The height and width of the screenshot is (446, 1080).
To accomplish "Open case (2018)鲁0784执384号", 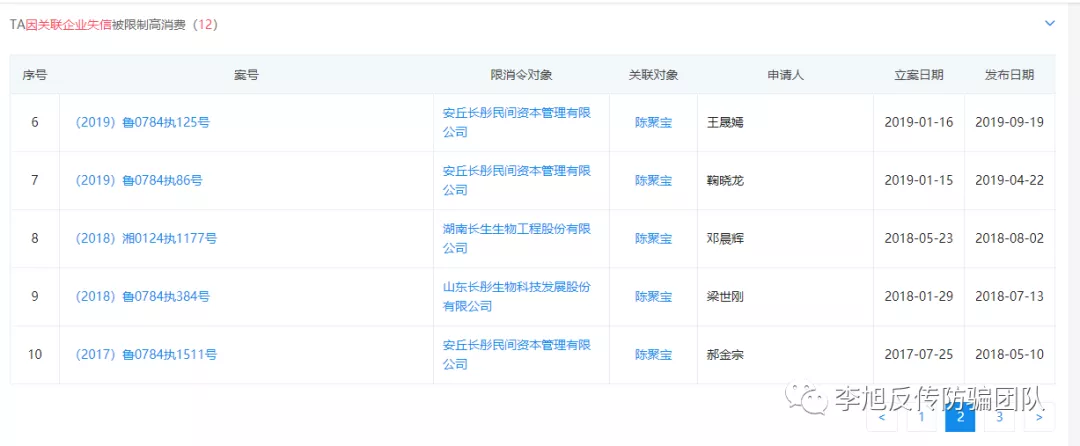I will pos(143,297).
